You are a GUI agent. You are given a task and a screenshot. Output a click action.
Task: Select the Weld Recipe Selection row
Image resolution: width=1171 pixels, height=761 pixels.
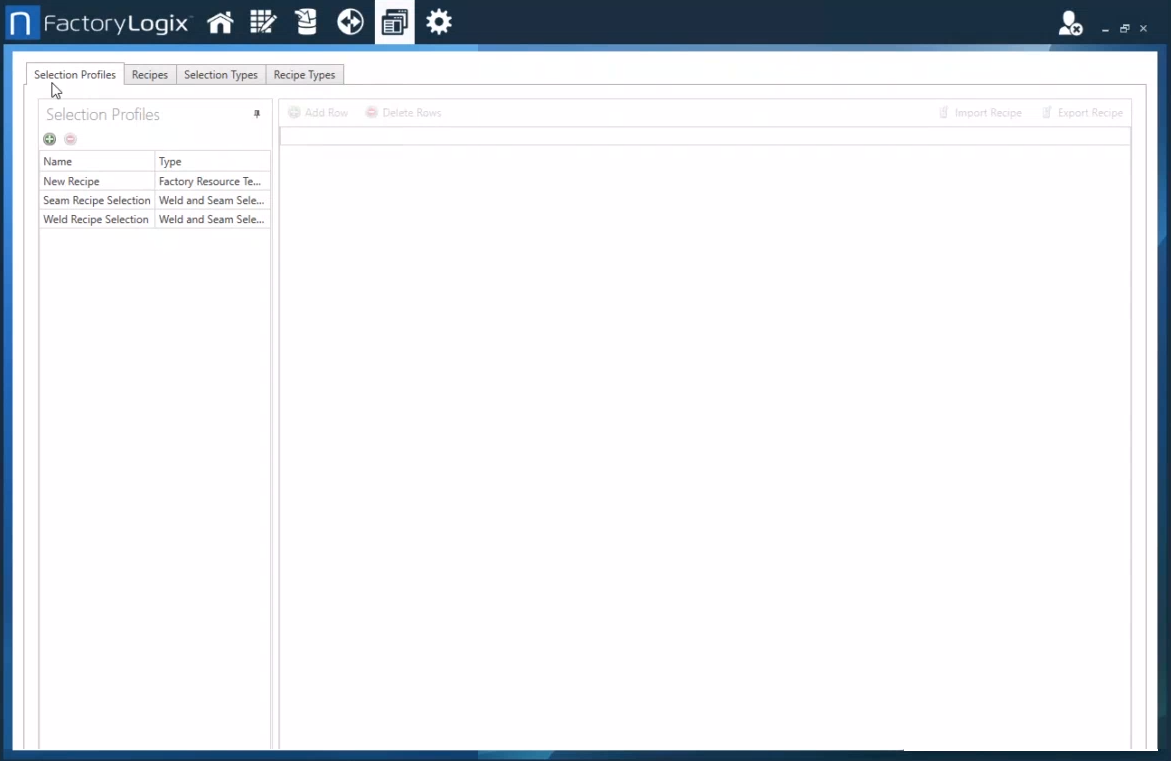tap(96, 219)
